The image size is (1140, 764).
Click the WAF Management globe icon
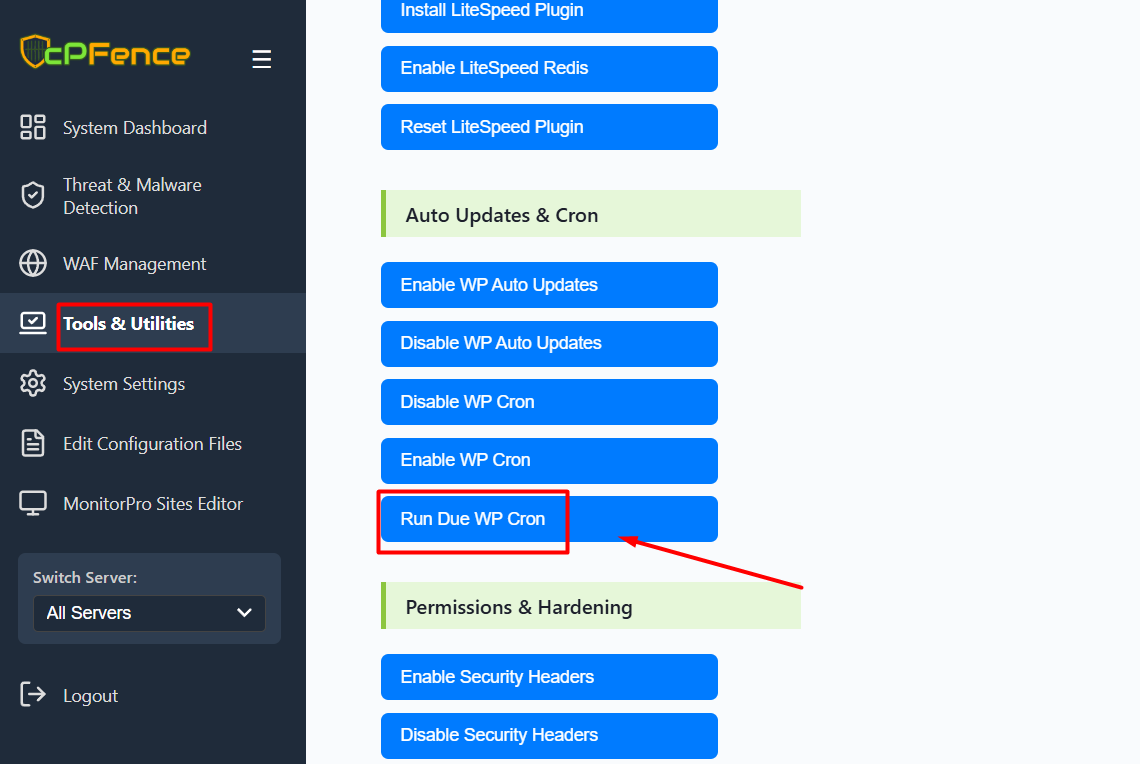point(33,264)
